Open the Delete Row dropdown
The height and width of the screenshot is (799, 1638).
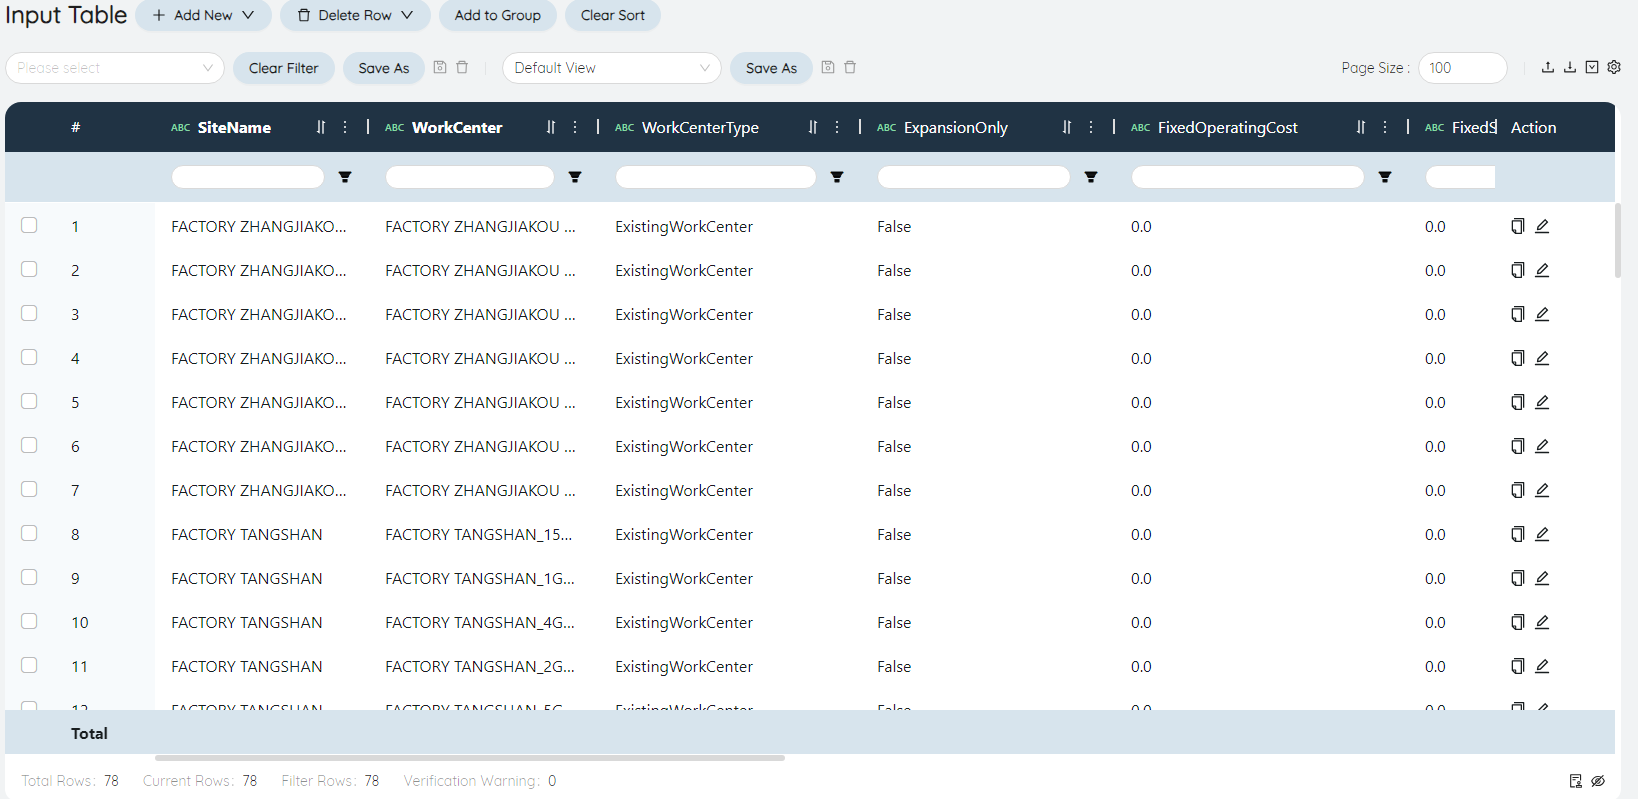coord(355,15)
